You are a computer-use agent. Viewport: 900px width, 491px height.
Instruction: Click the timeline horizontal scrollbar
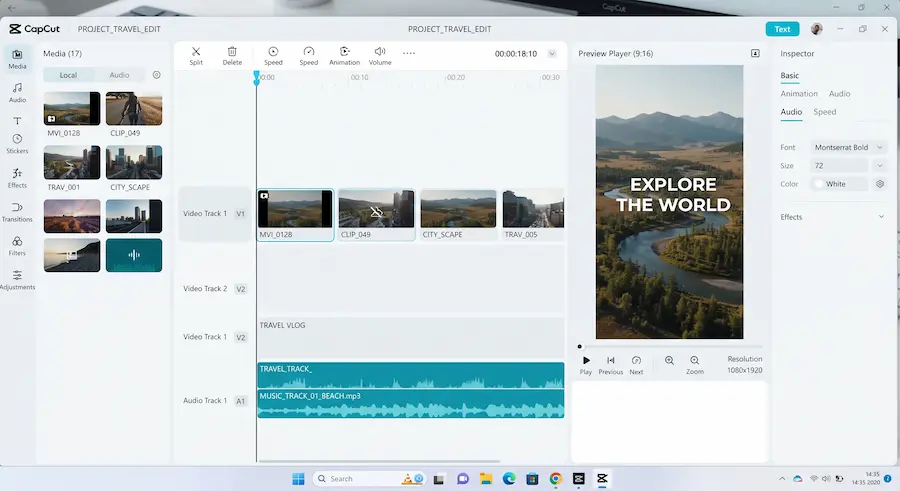[x=379, y=461]
